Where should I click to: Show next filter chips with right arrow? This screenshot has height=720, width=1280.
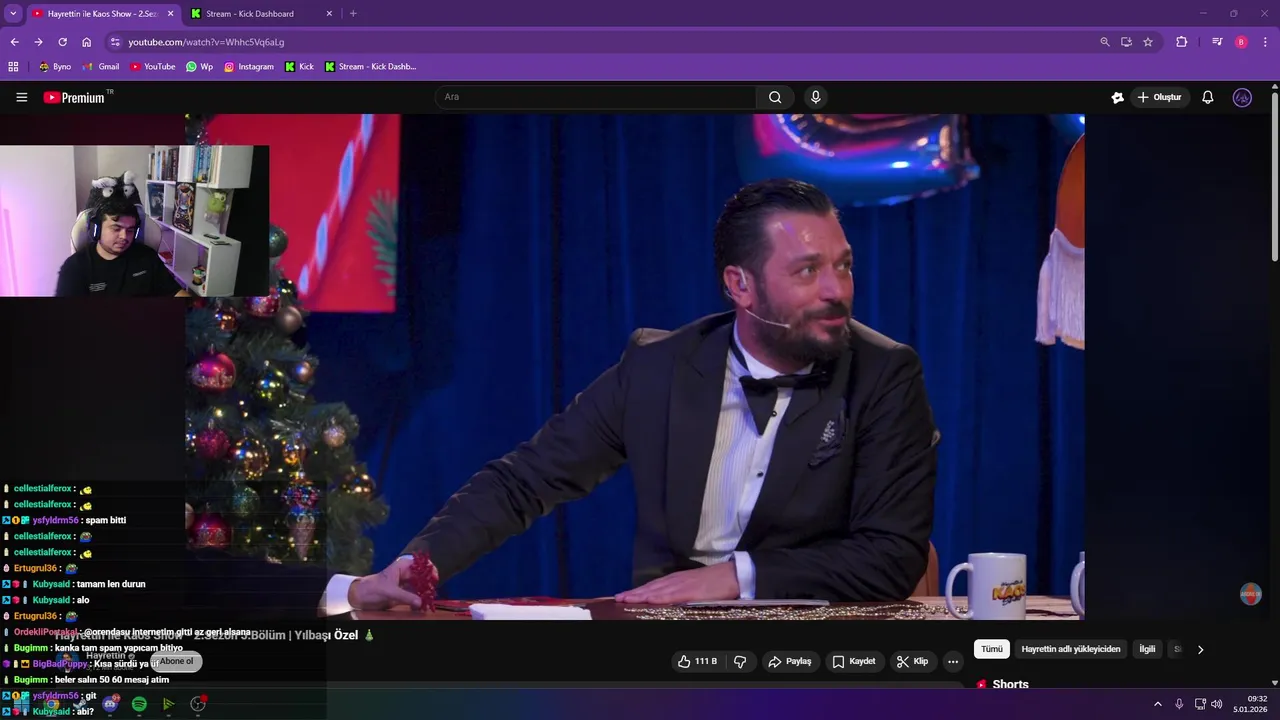click(x=1200, y=649)
